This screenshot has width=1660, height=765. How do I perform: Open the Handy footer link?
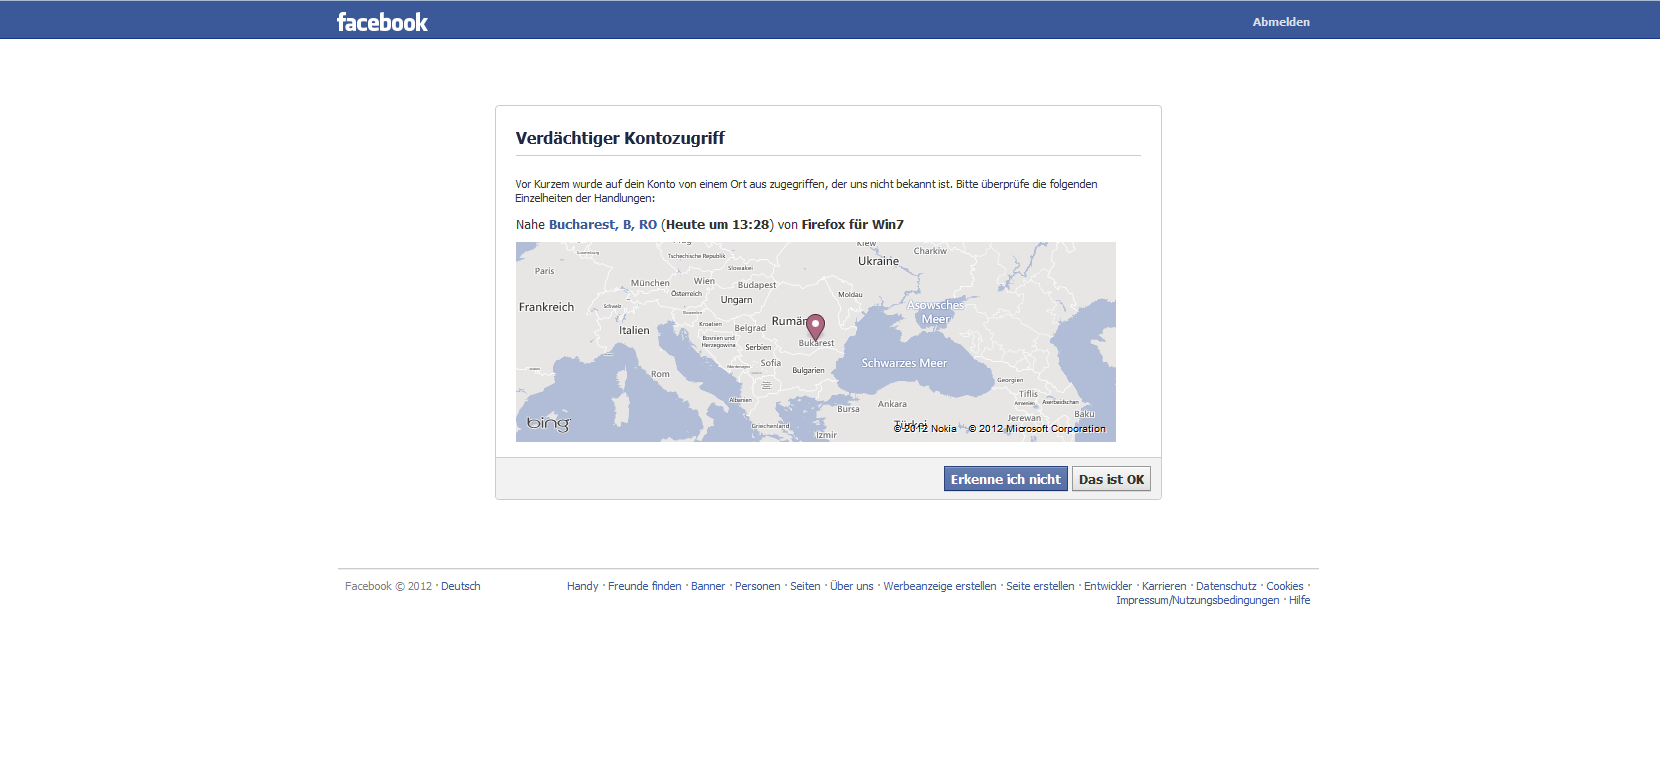[x=583, y=586]
